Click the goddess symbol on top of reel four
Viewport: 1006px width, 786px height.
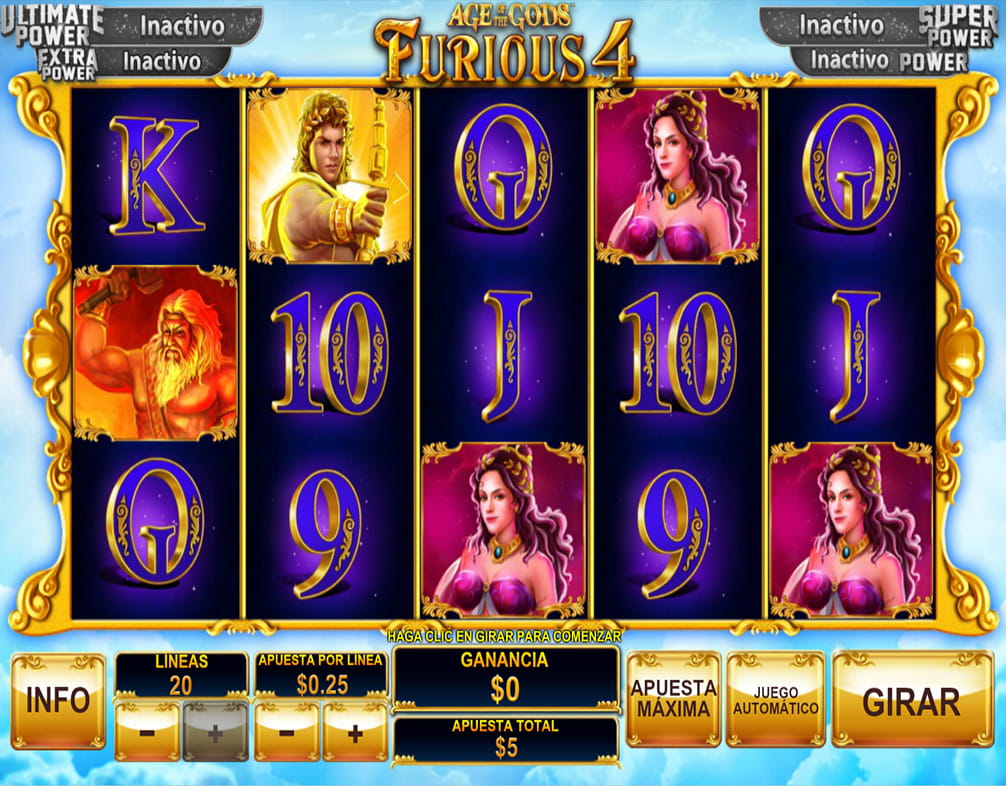click(x=677, y=176)
